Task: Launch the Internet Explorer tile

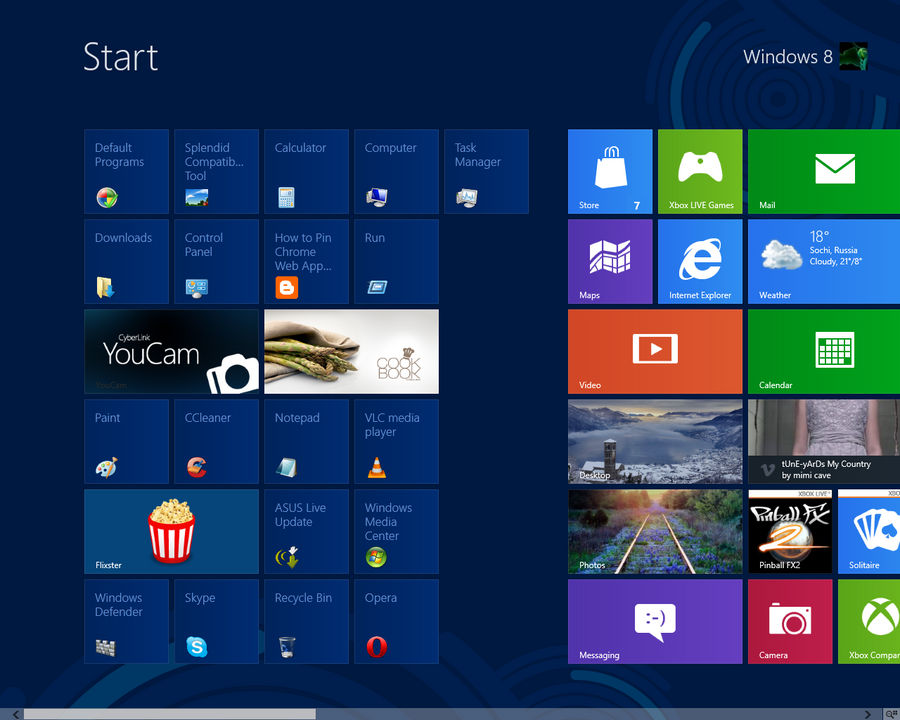Action: click(700, 262)
